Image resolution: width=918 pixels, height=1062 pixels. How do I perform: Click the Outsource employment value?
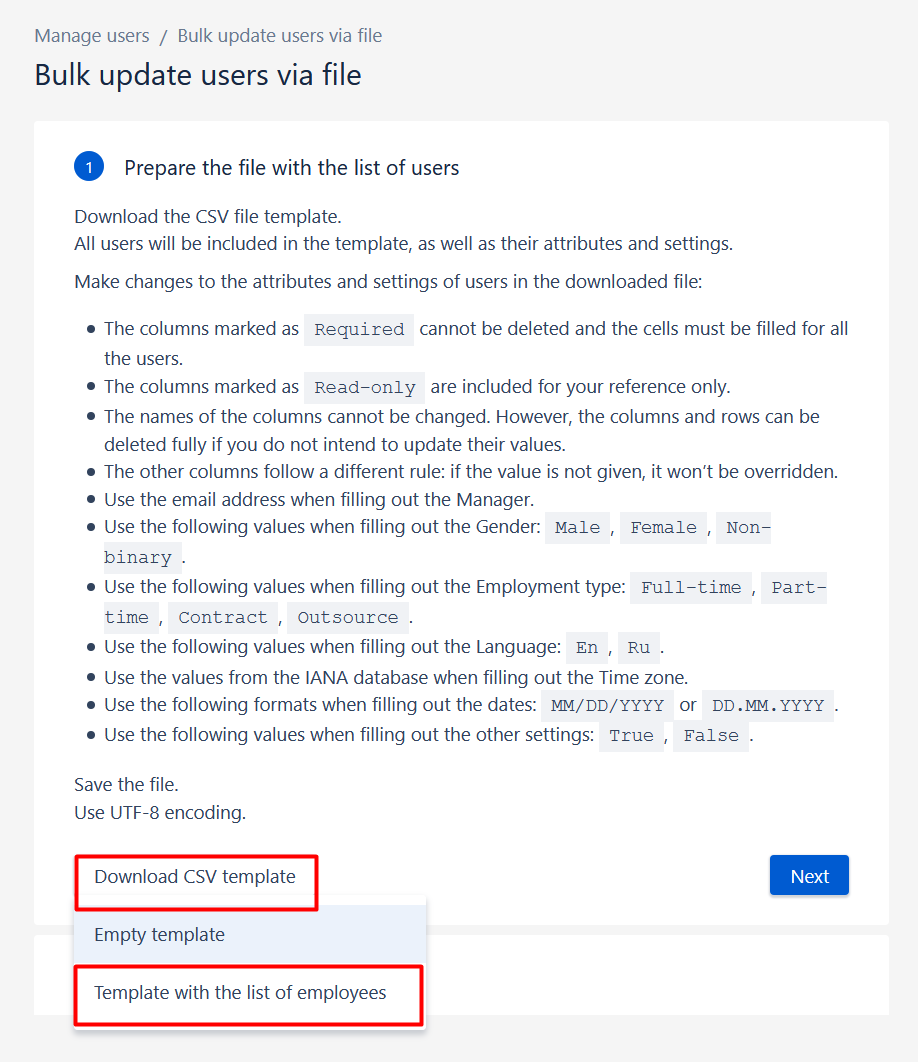[x=348, y=618]
